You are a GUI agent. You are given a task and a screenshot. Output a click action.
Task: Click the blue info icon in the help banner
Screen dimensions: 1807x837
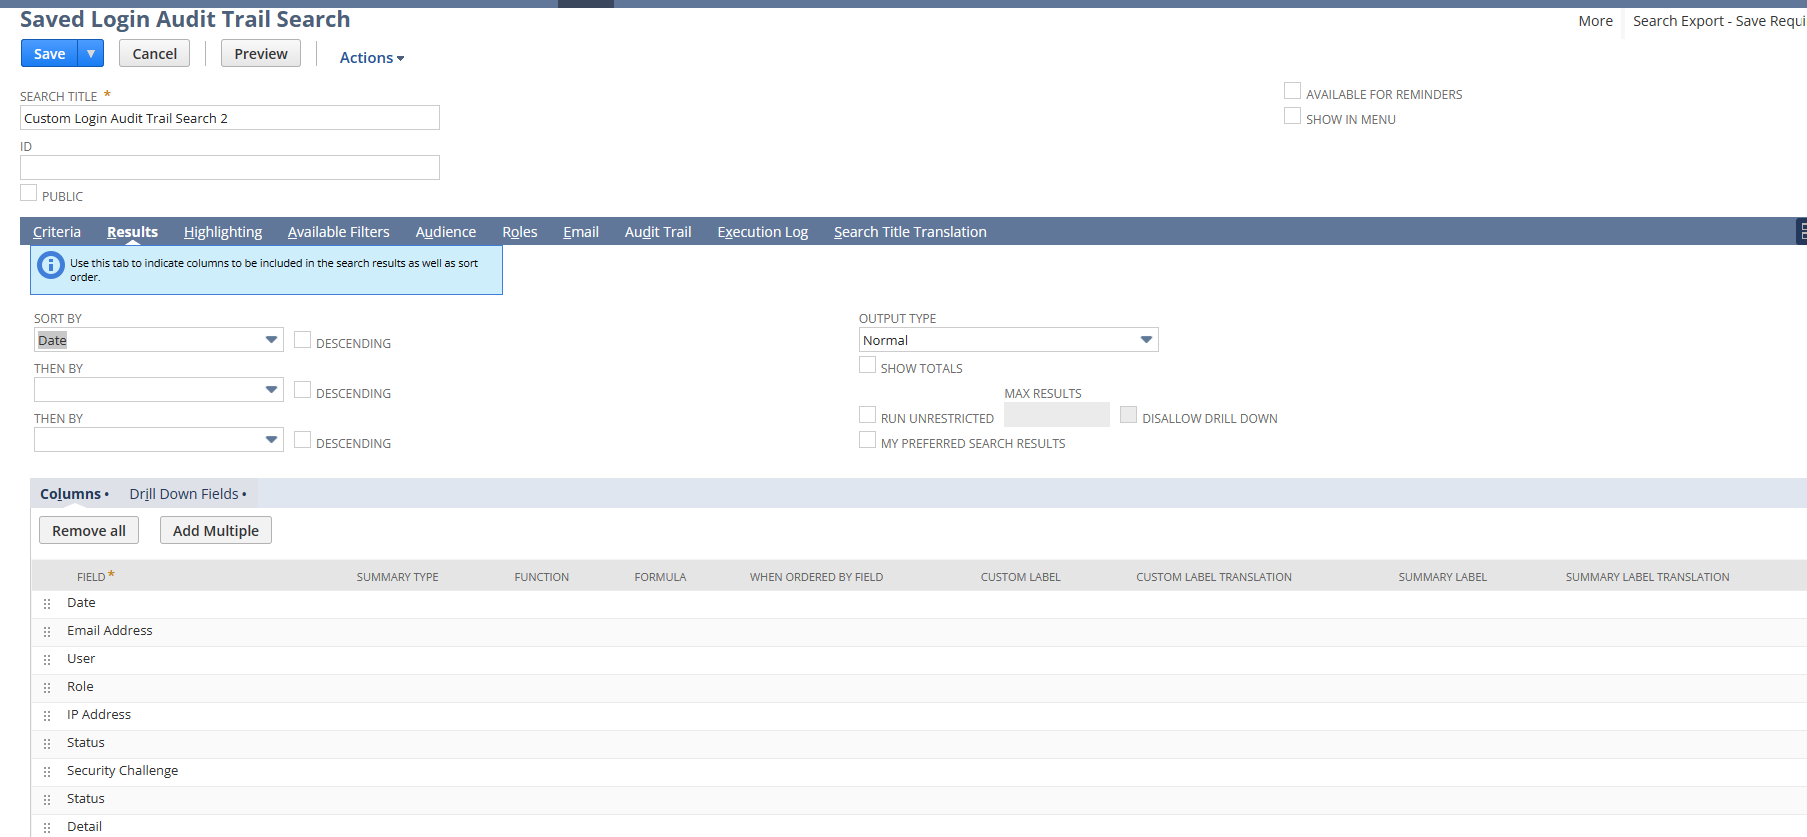click(x=50, y=266)
